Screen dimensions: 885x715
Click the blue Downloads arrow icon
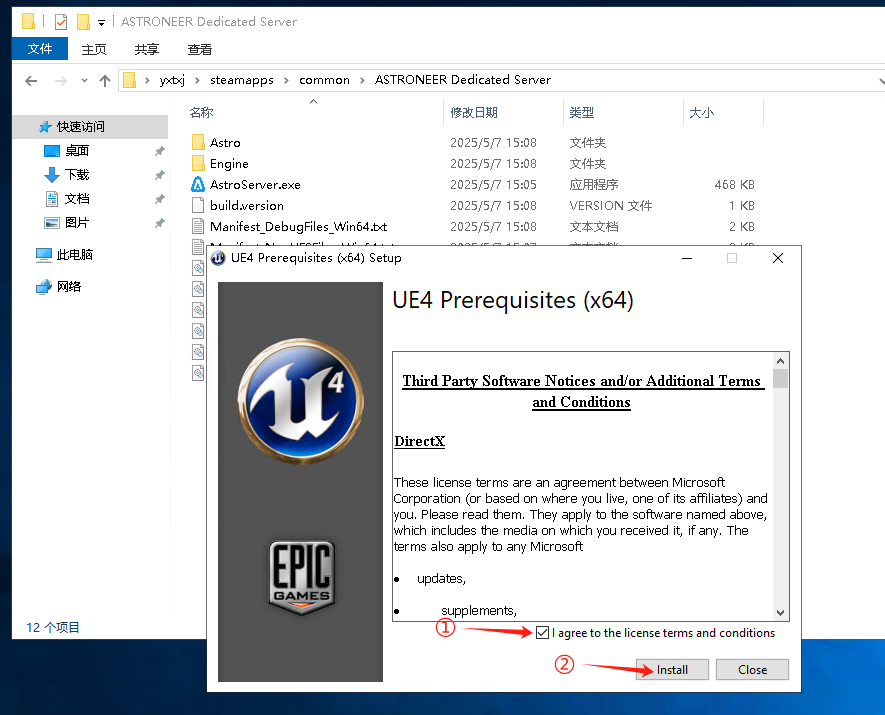[52, 175]
